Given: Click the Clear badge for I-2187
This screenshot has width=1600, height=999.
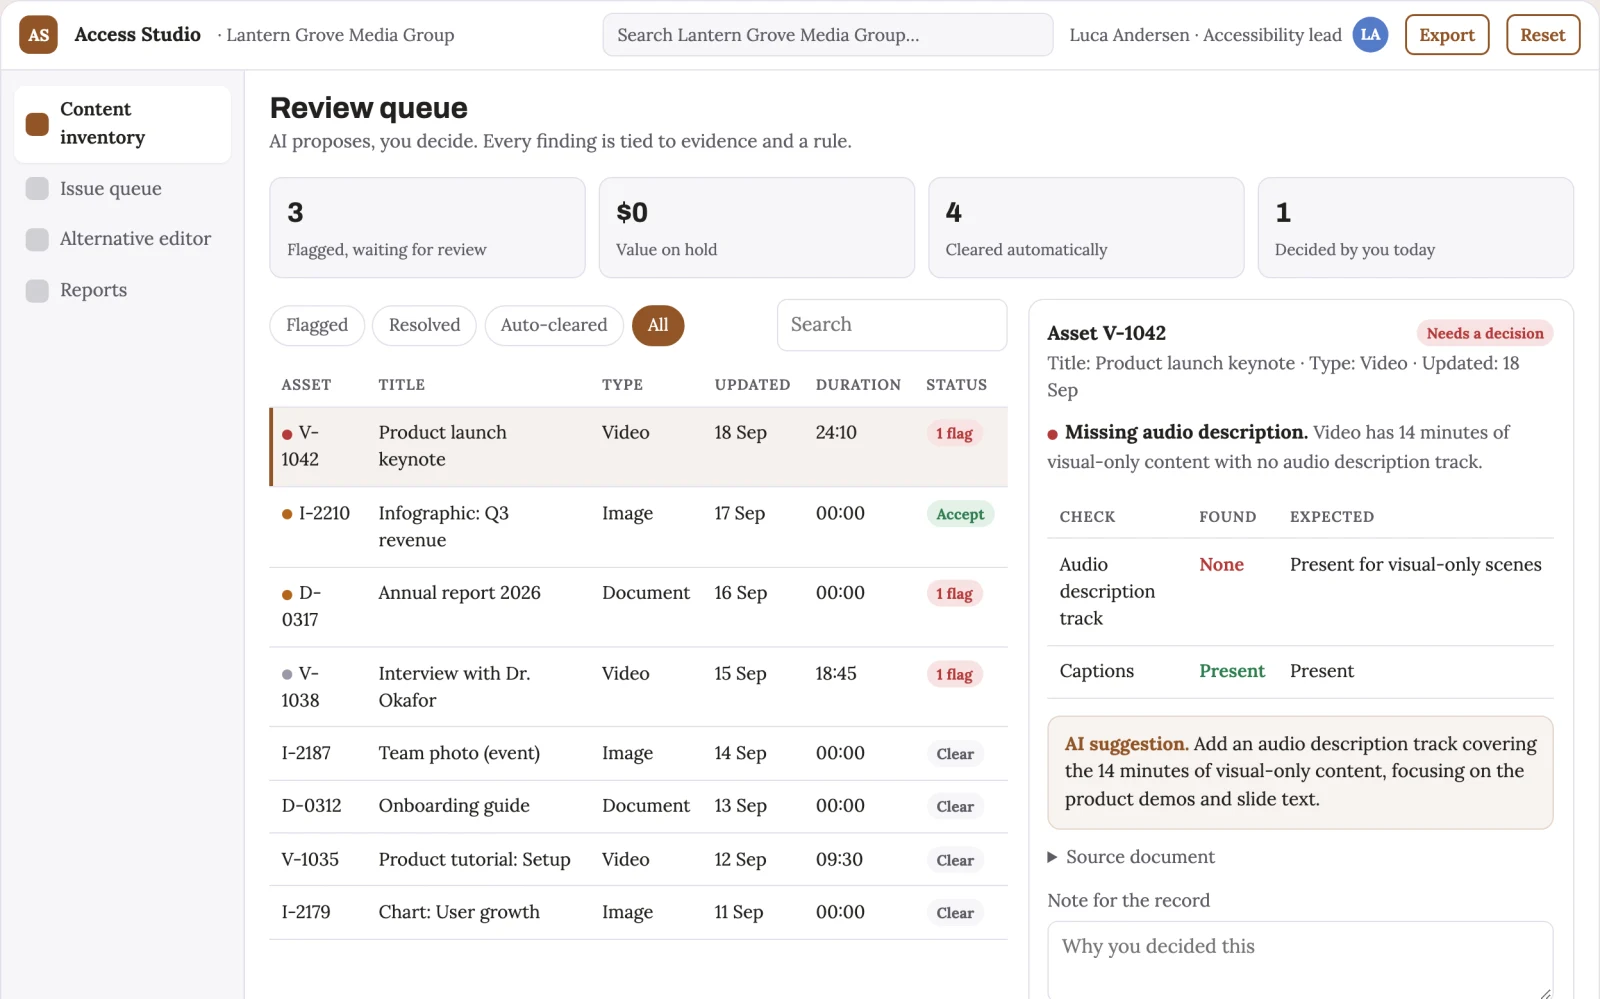Looking at the screenshot, I should point(955,754).
